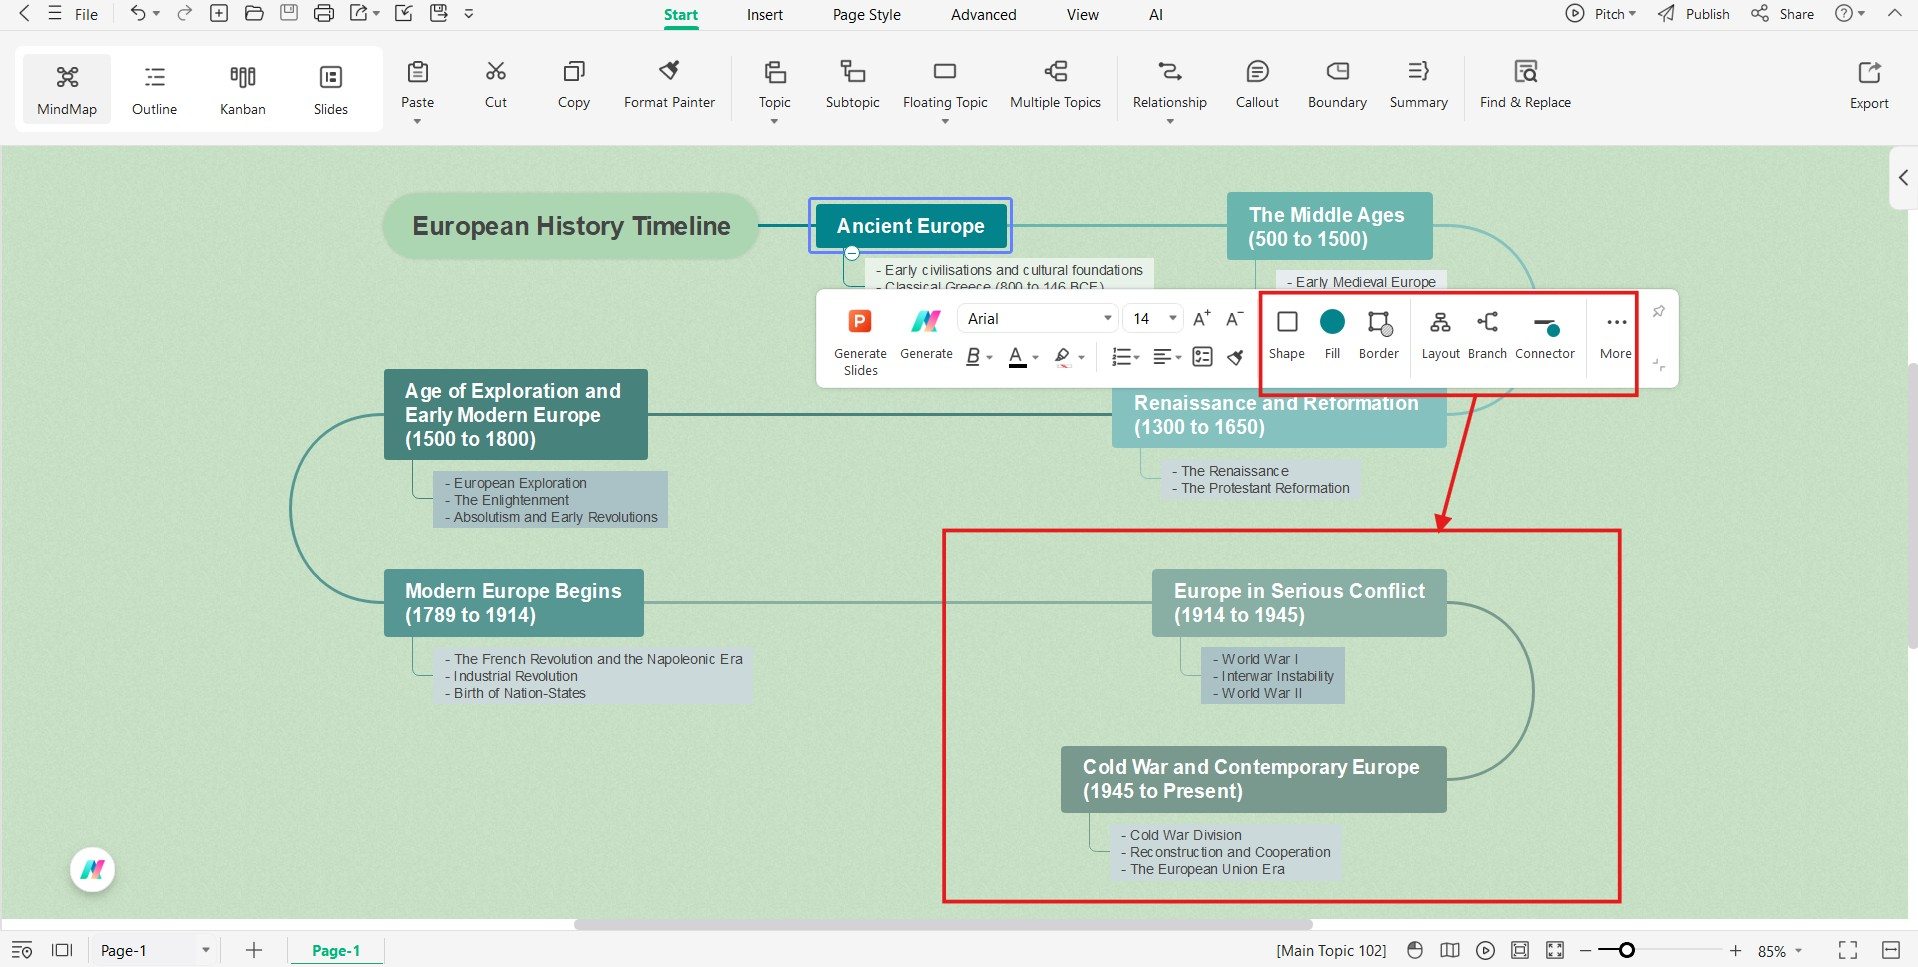Click the Publish button

[x=1693, y=14]
